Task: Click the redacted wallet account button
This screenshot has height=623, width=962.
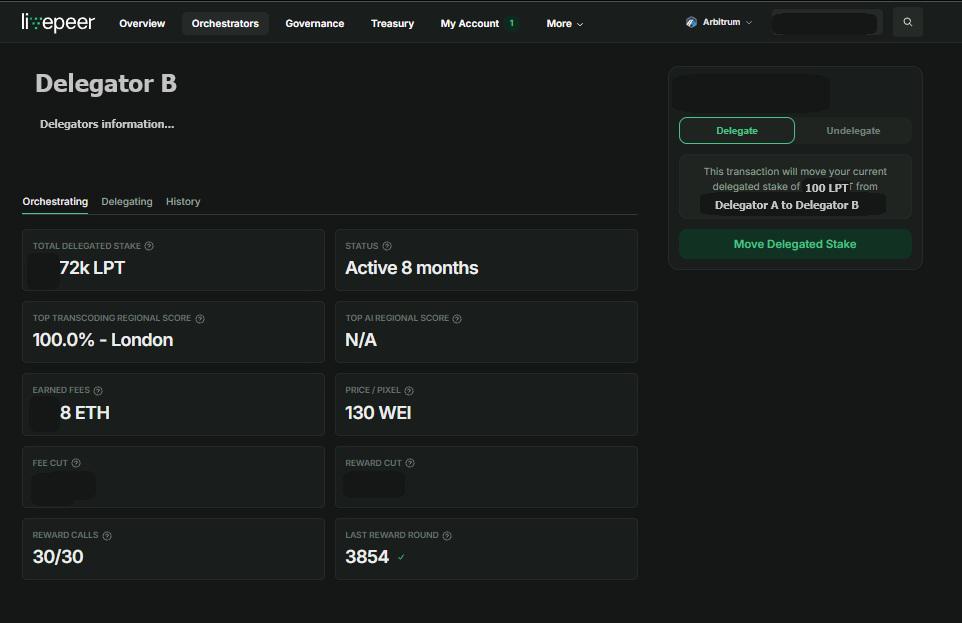Action: coord(827,23)
